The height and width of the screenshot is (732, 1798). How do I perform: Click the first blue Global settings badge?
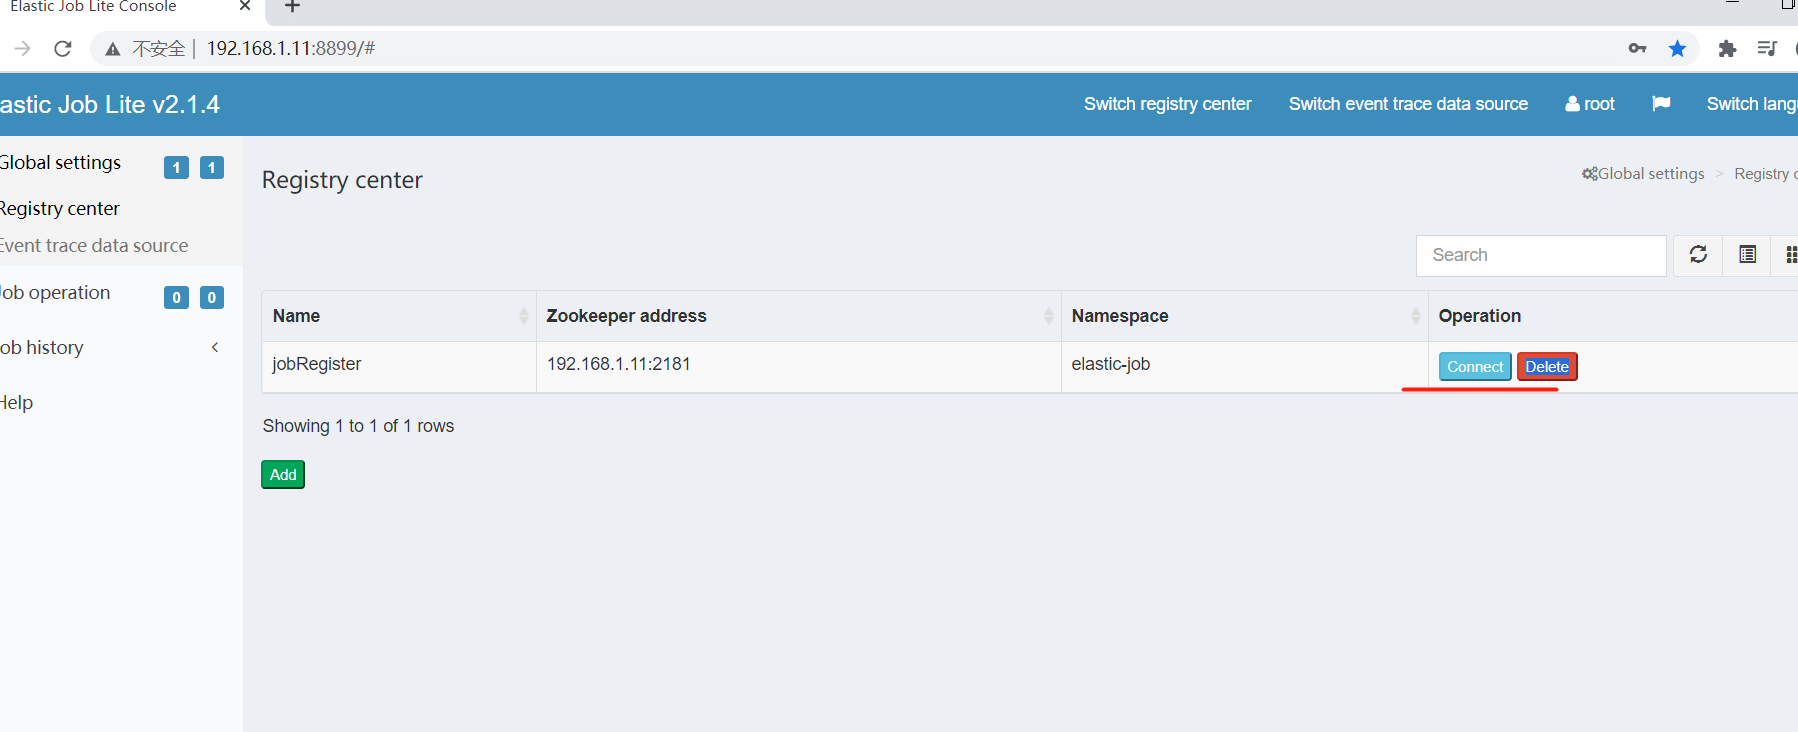coord(176,168)
